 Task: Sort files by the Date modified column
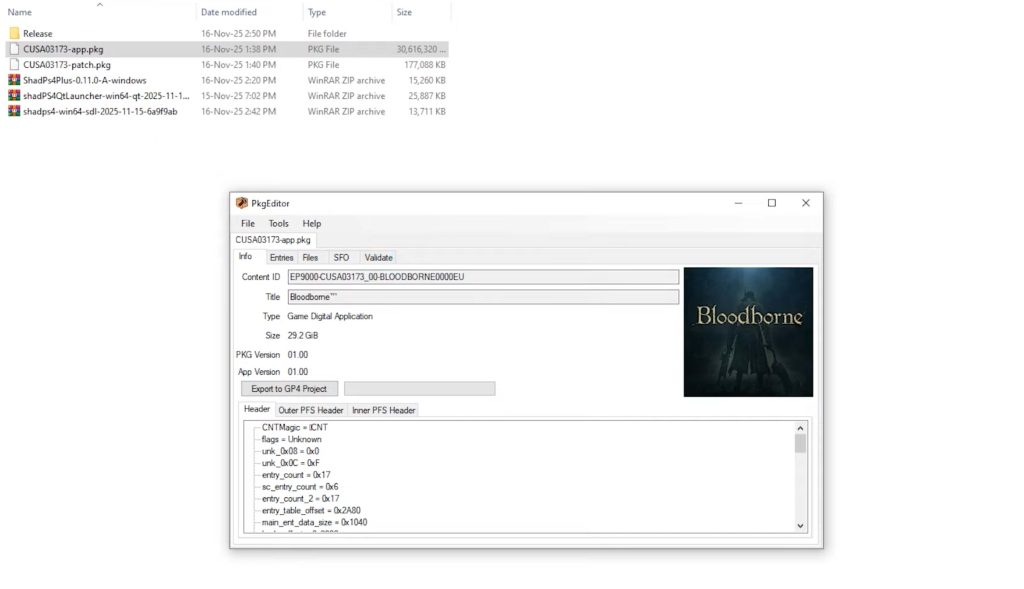(x=229, y=12)
